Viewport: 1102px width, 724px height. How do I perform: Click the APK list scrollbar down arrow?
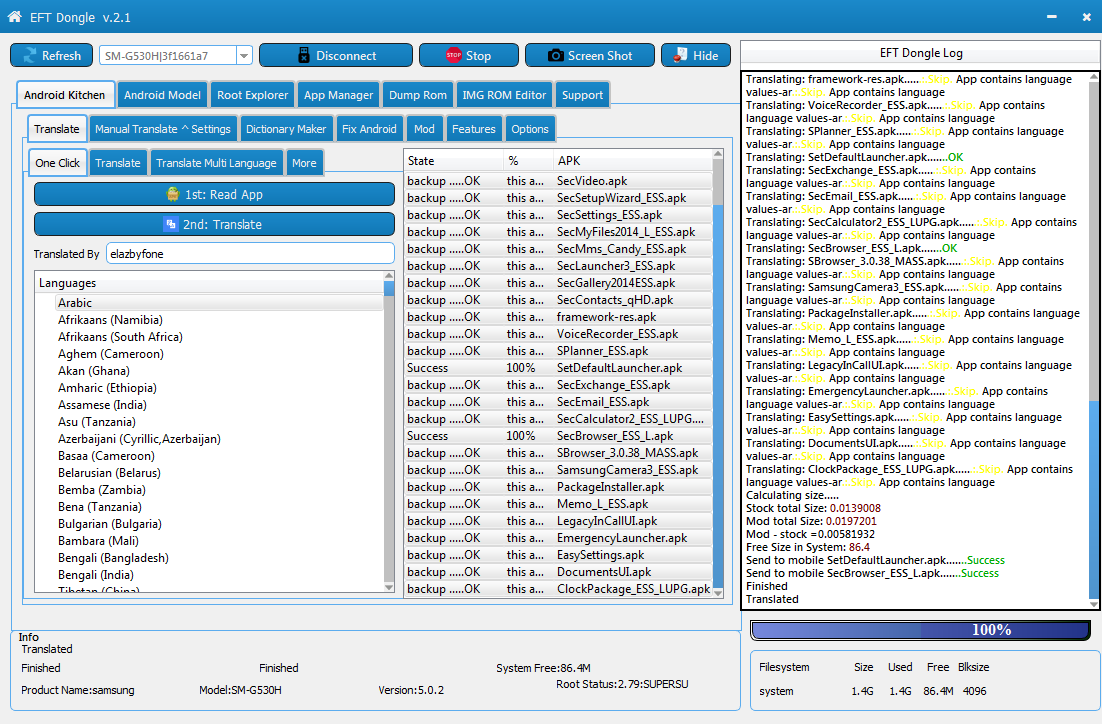718,593
